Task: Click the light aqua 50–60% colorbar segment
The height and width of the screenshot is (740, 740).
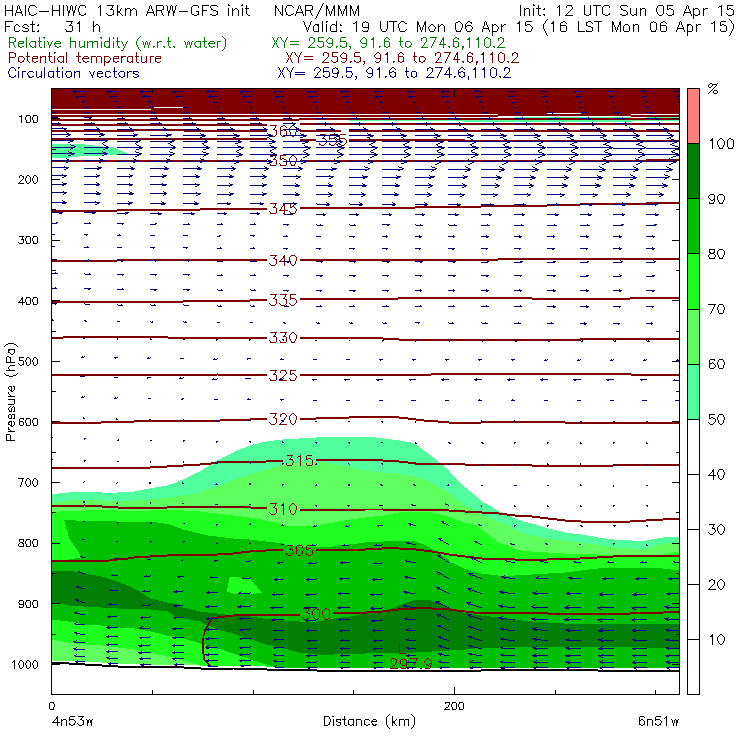Action: (693, 392)
